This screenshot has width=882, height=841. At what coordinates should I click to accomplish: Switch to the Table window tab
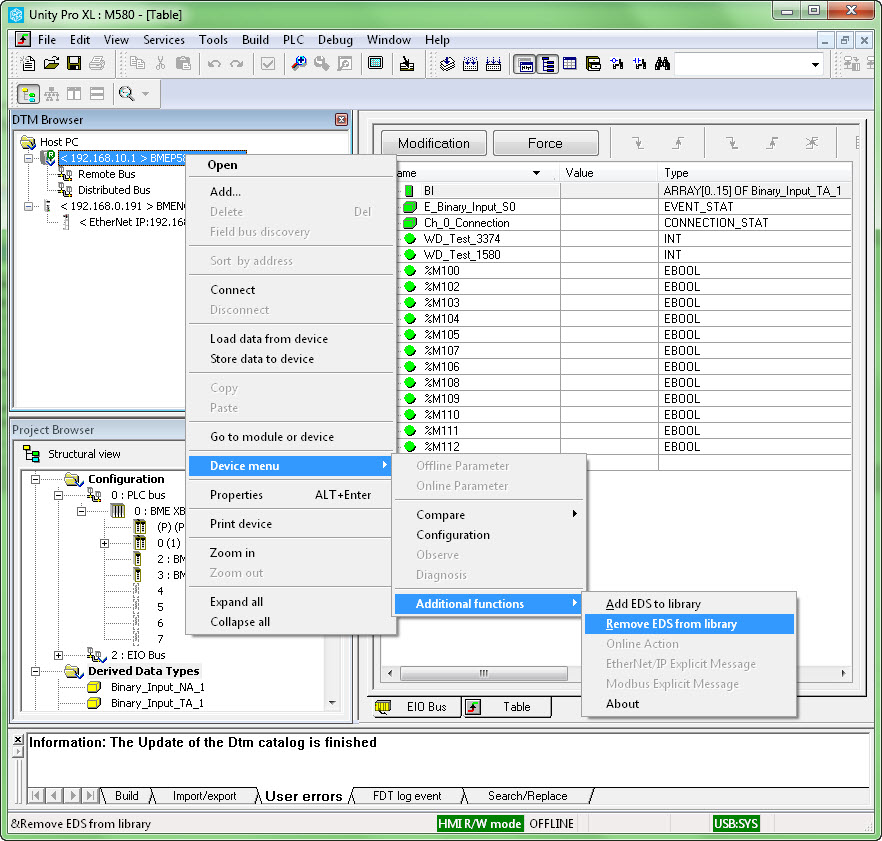point(506,707)
